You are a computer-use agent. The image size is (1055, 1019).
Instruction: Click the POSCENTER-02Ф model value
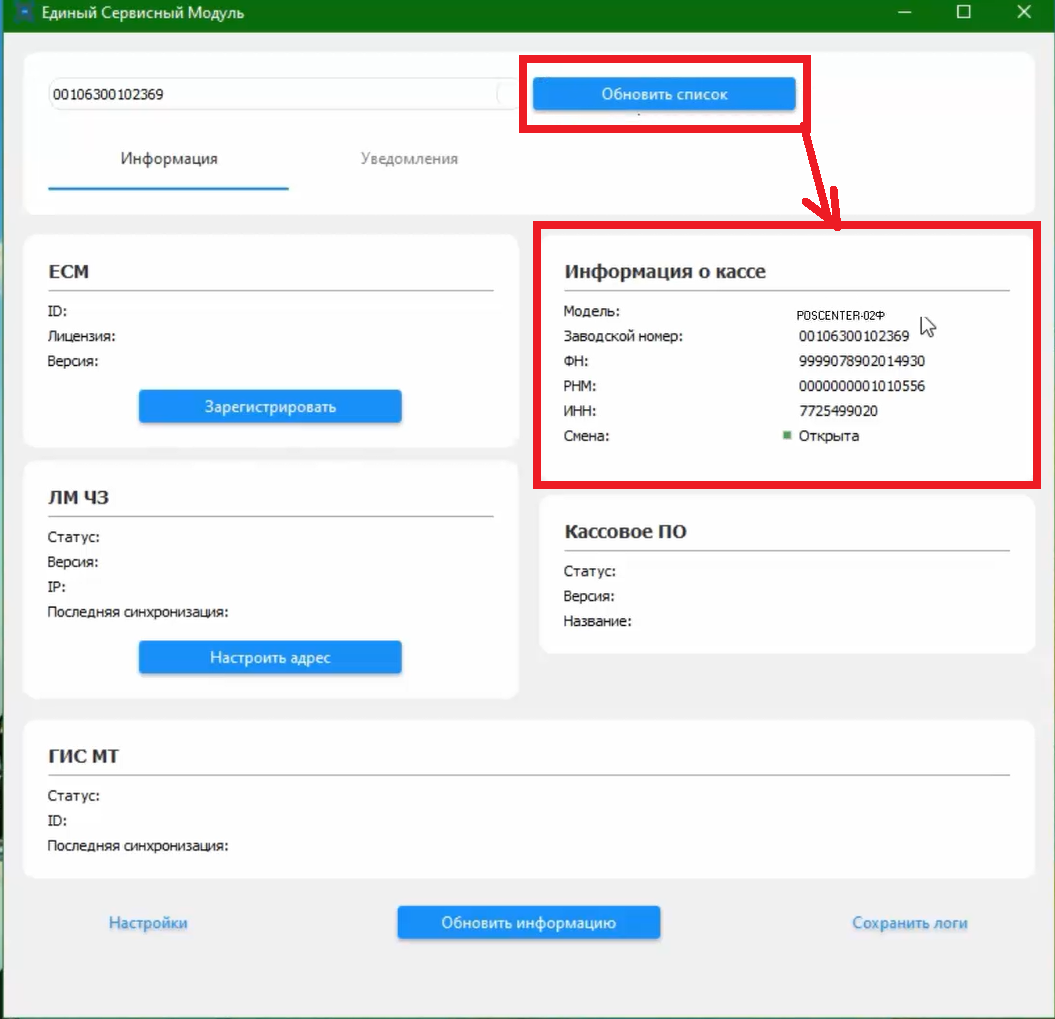pos(840,316)
